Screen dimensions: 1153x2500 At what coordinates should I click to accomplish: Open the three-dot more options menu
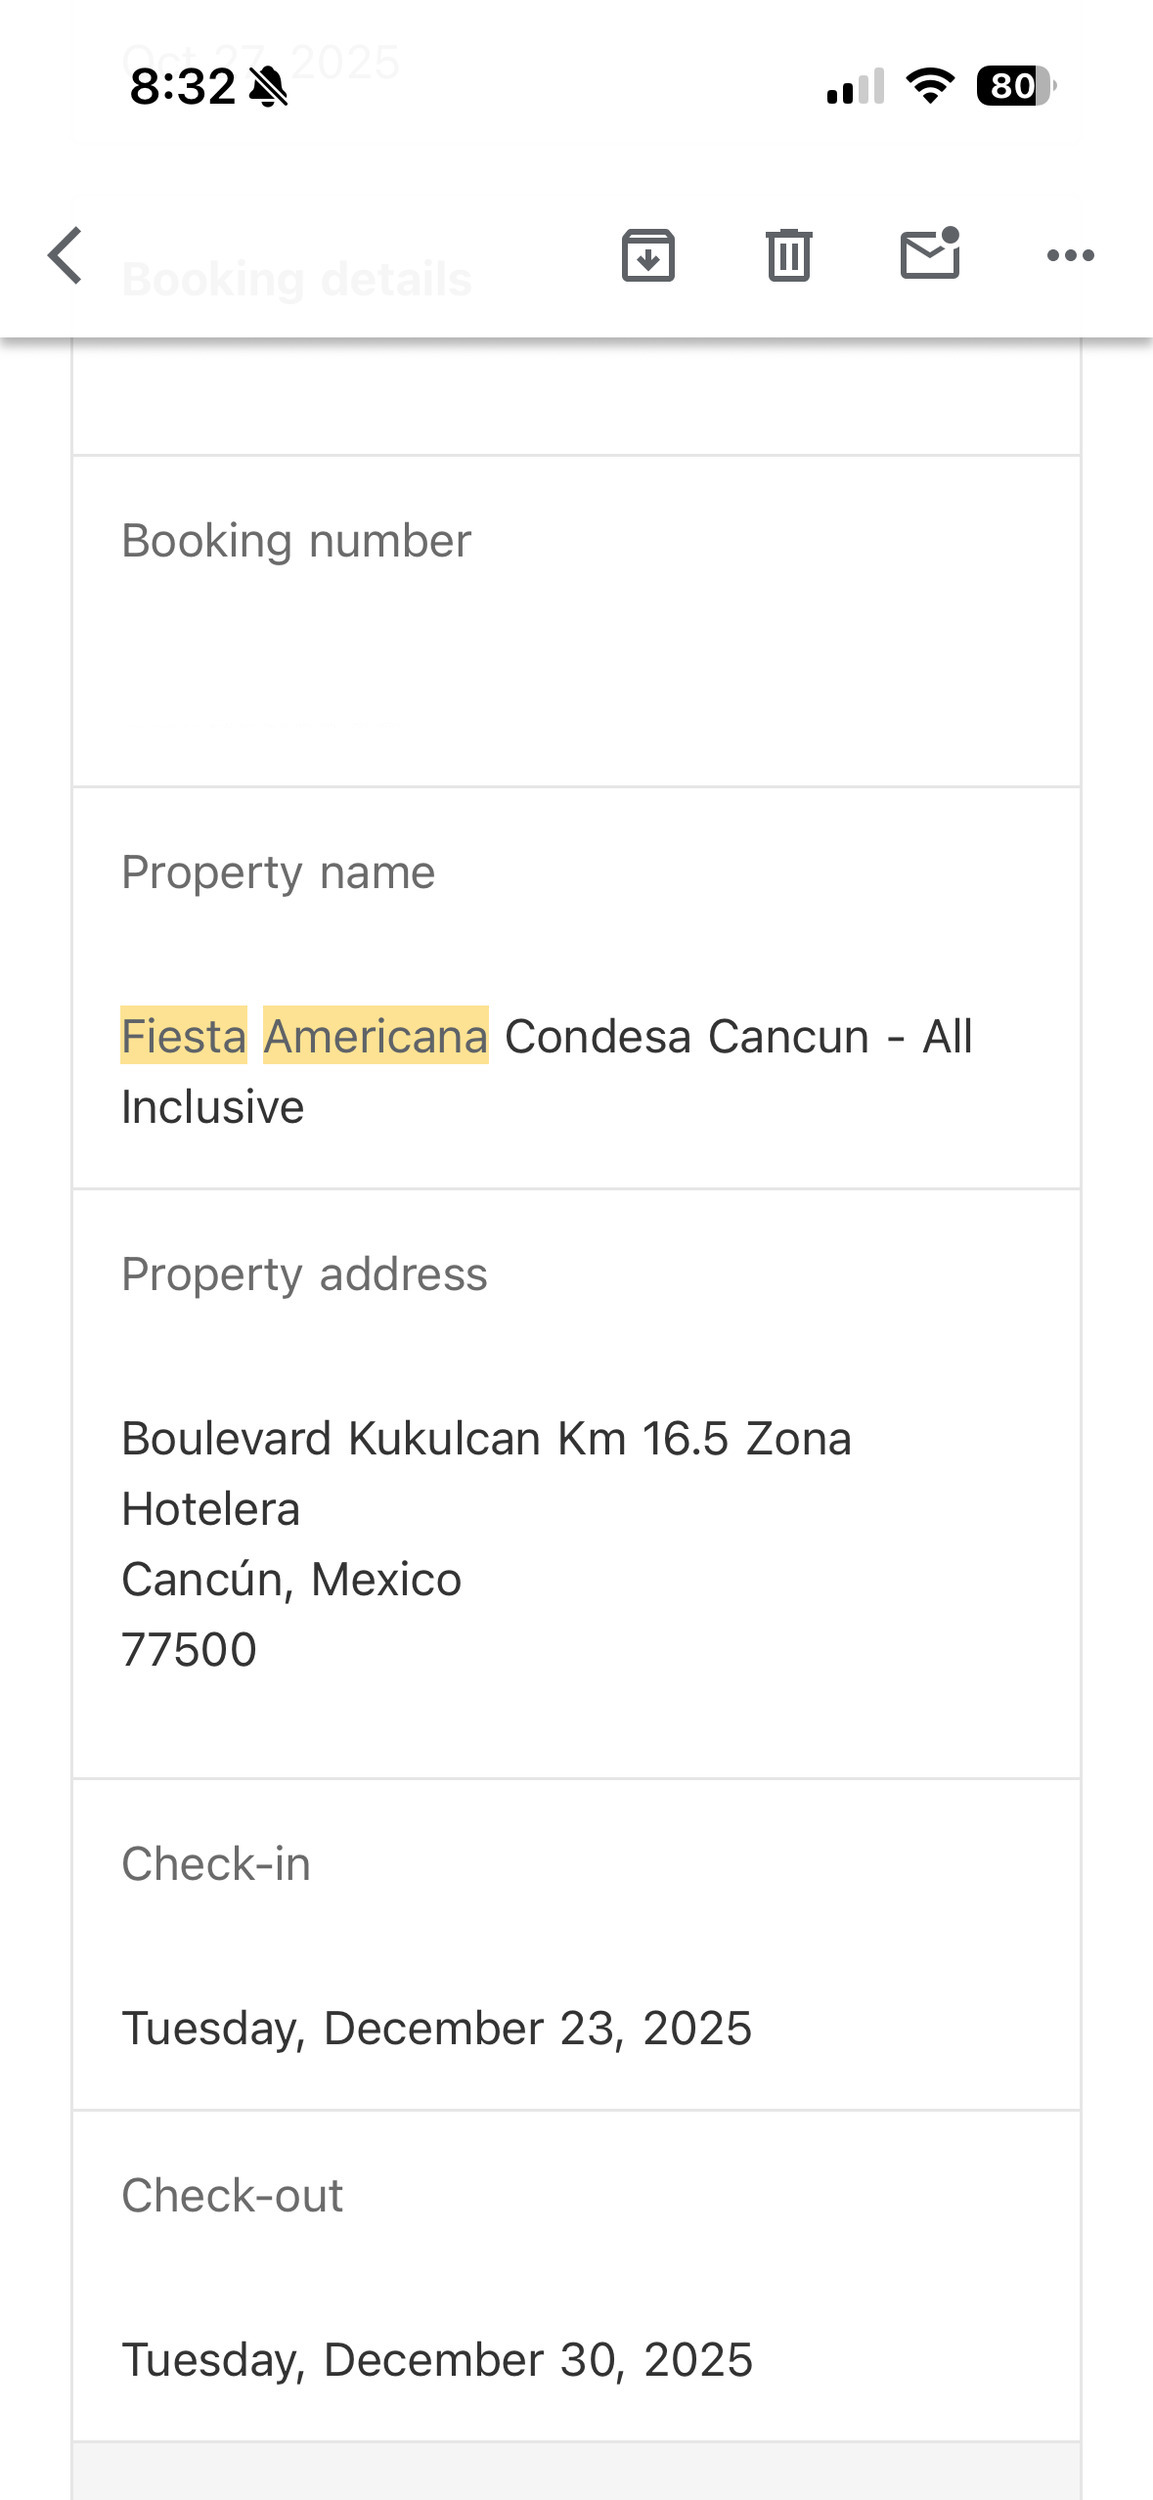point(1070,256)
